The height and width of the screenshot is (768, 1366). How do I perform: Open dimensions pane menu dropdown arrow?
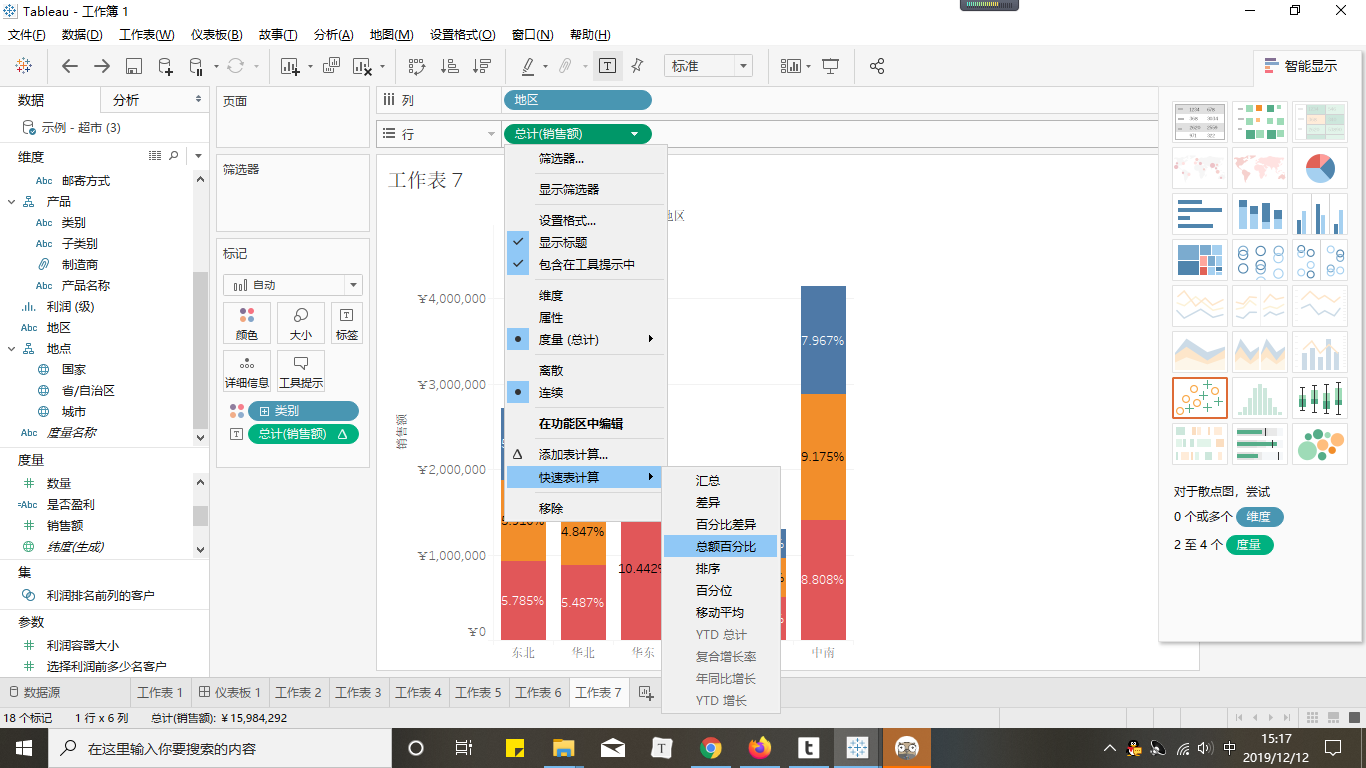198,156
